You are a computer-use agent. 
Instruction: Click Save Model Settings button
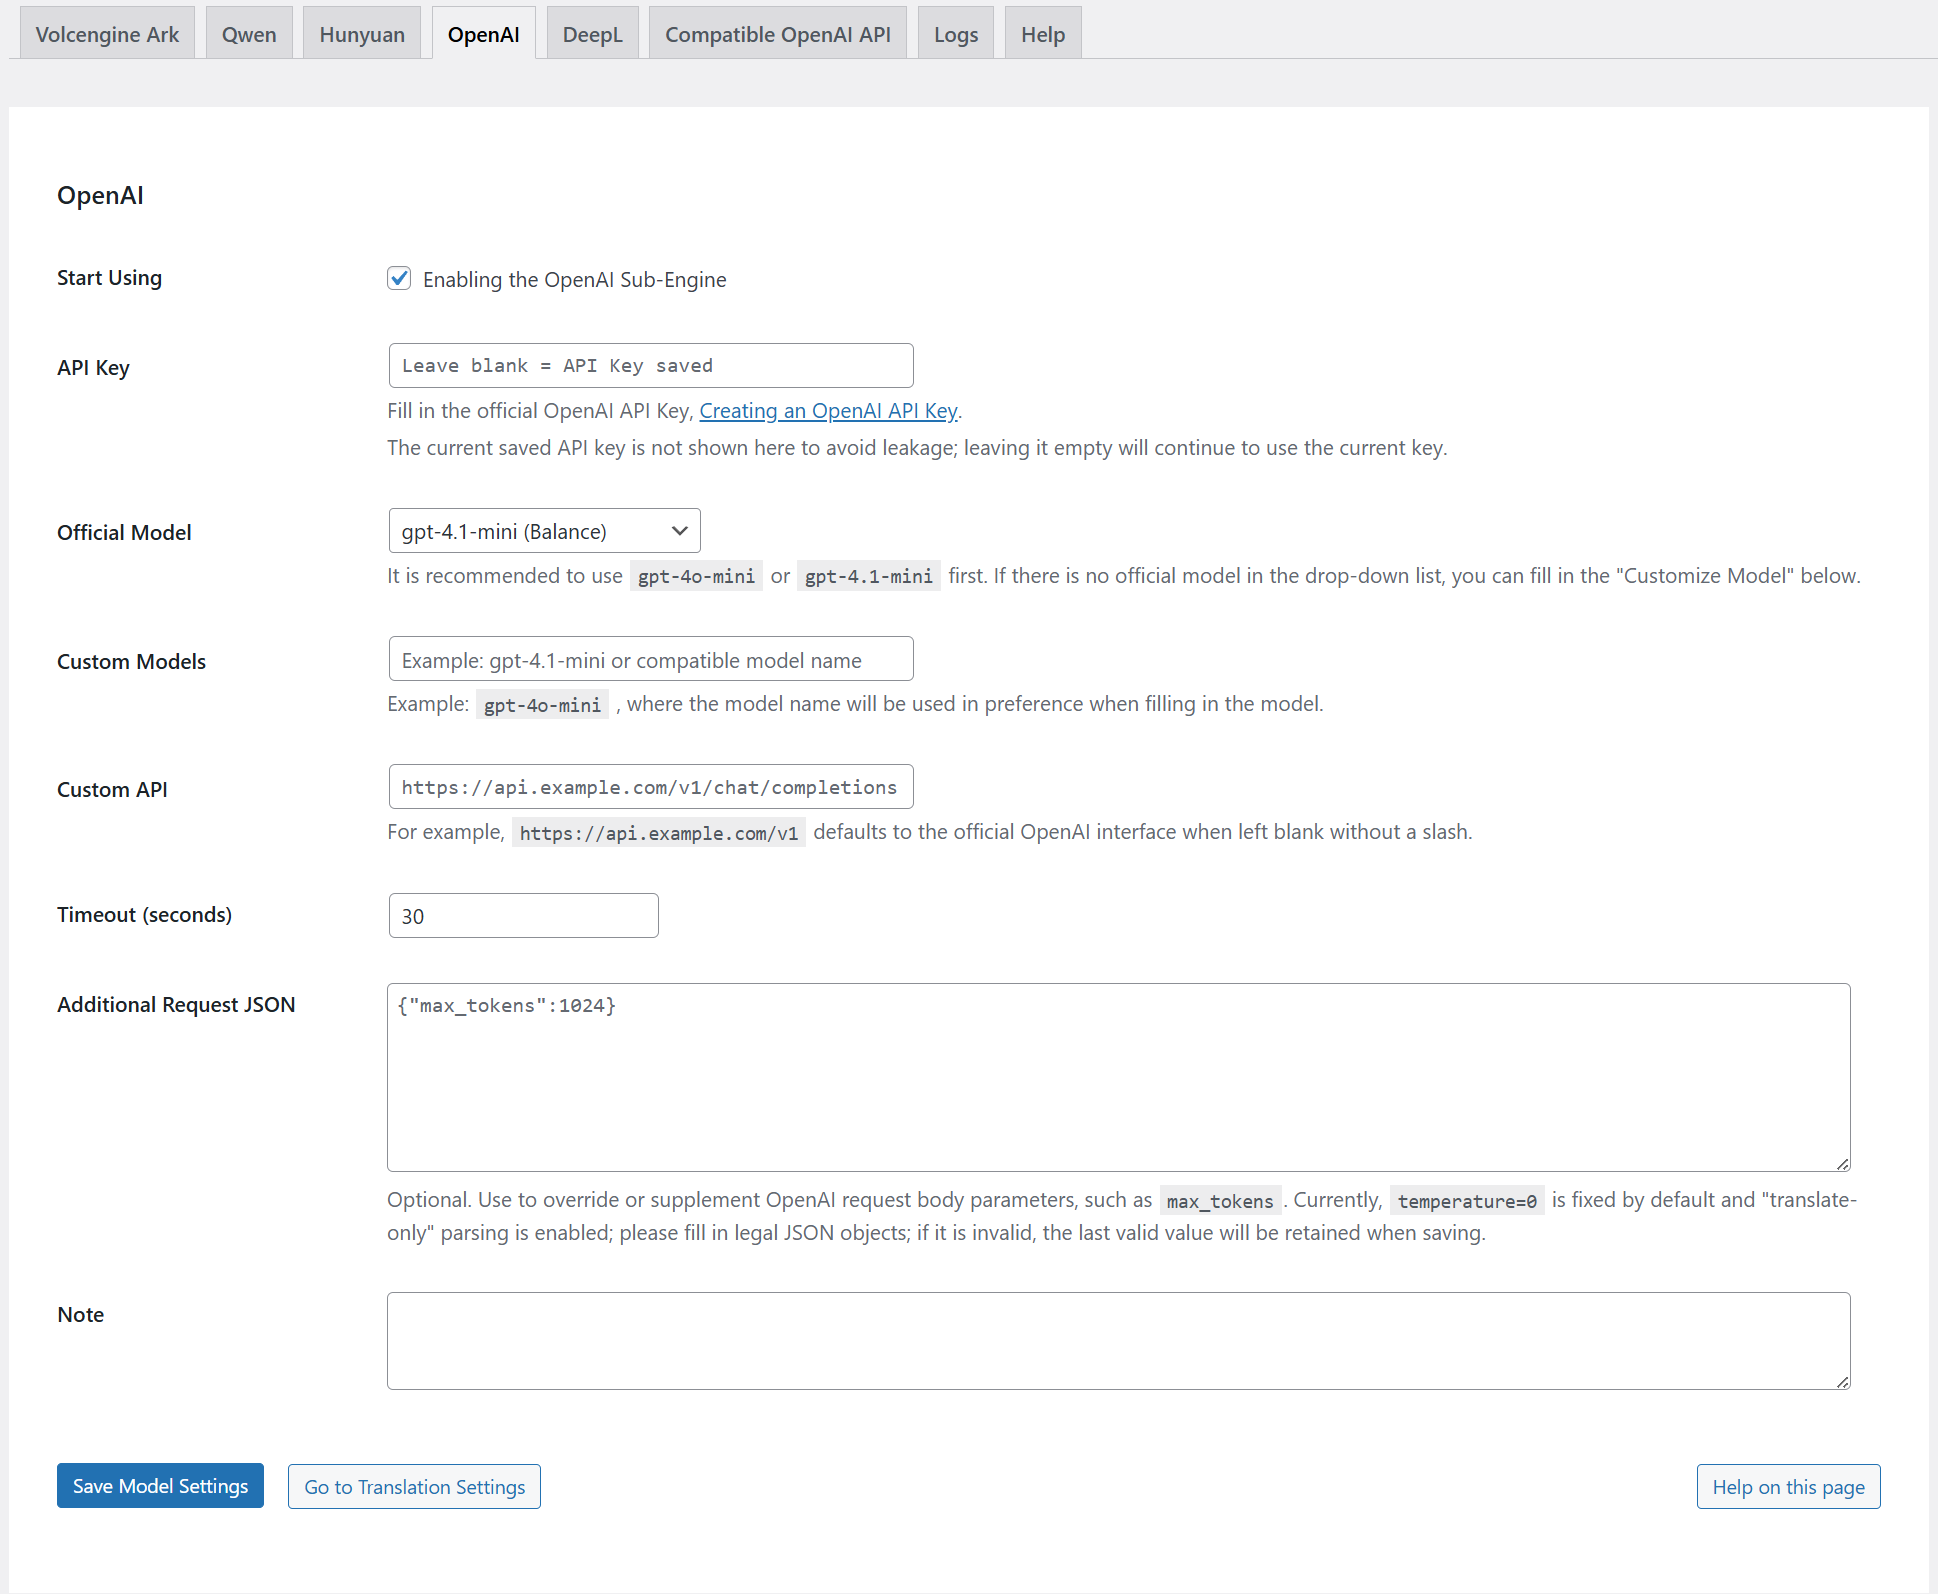pyautogui.click(x=160, y=1486)
